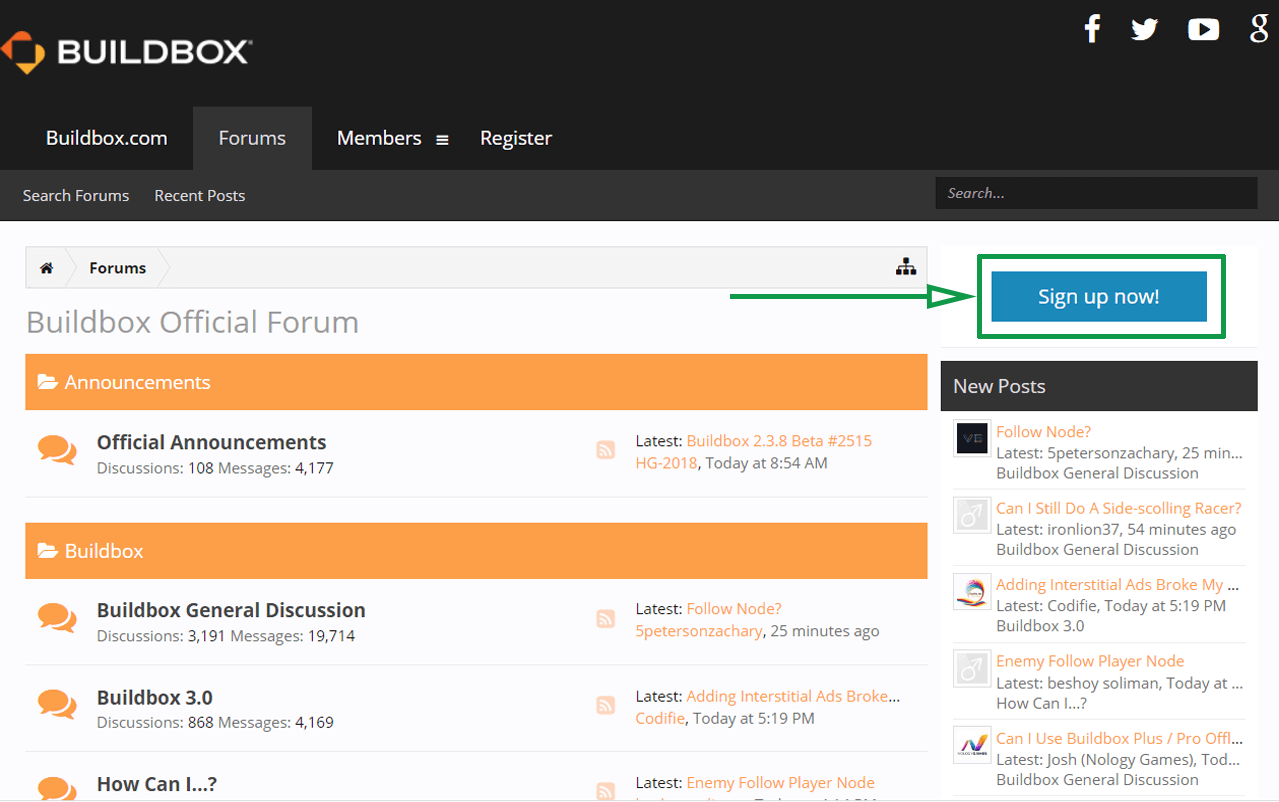Open Can I Still Do A Side-scolling Racer? post
Viewport: 1279px width, 802px height.
(x=1119, y=508)
